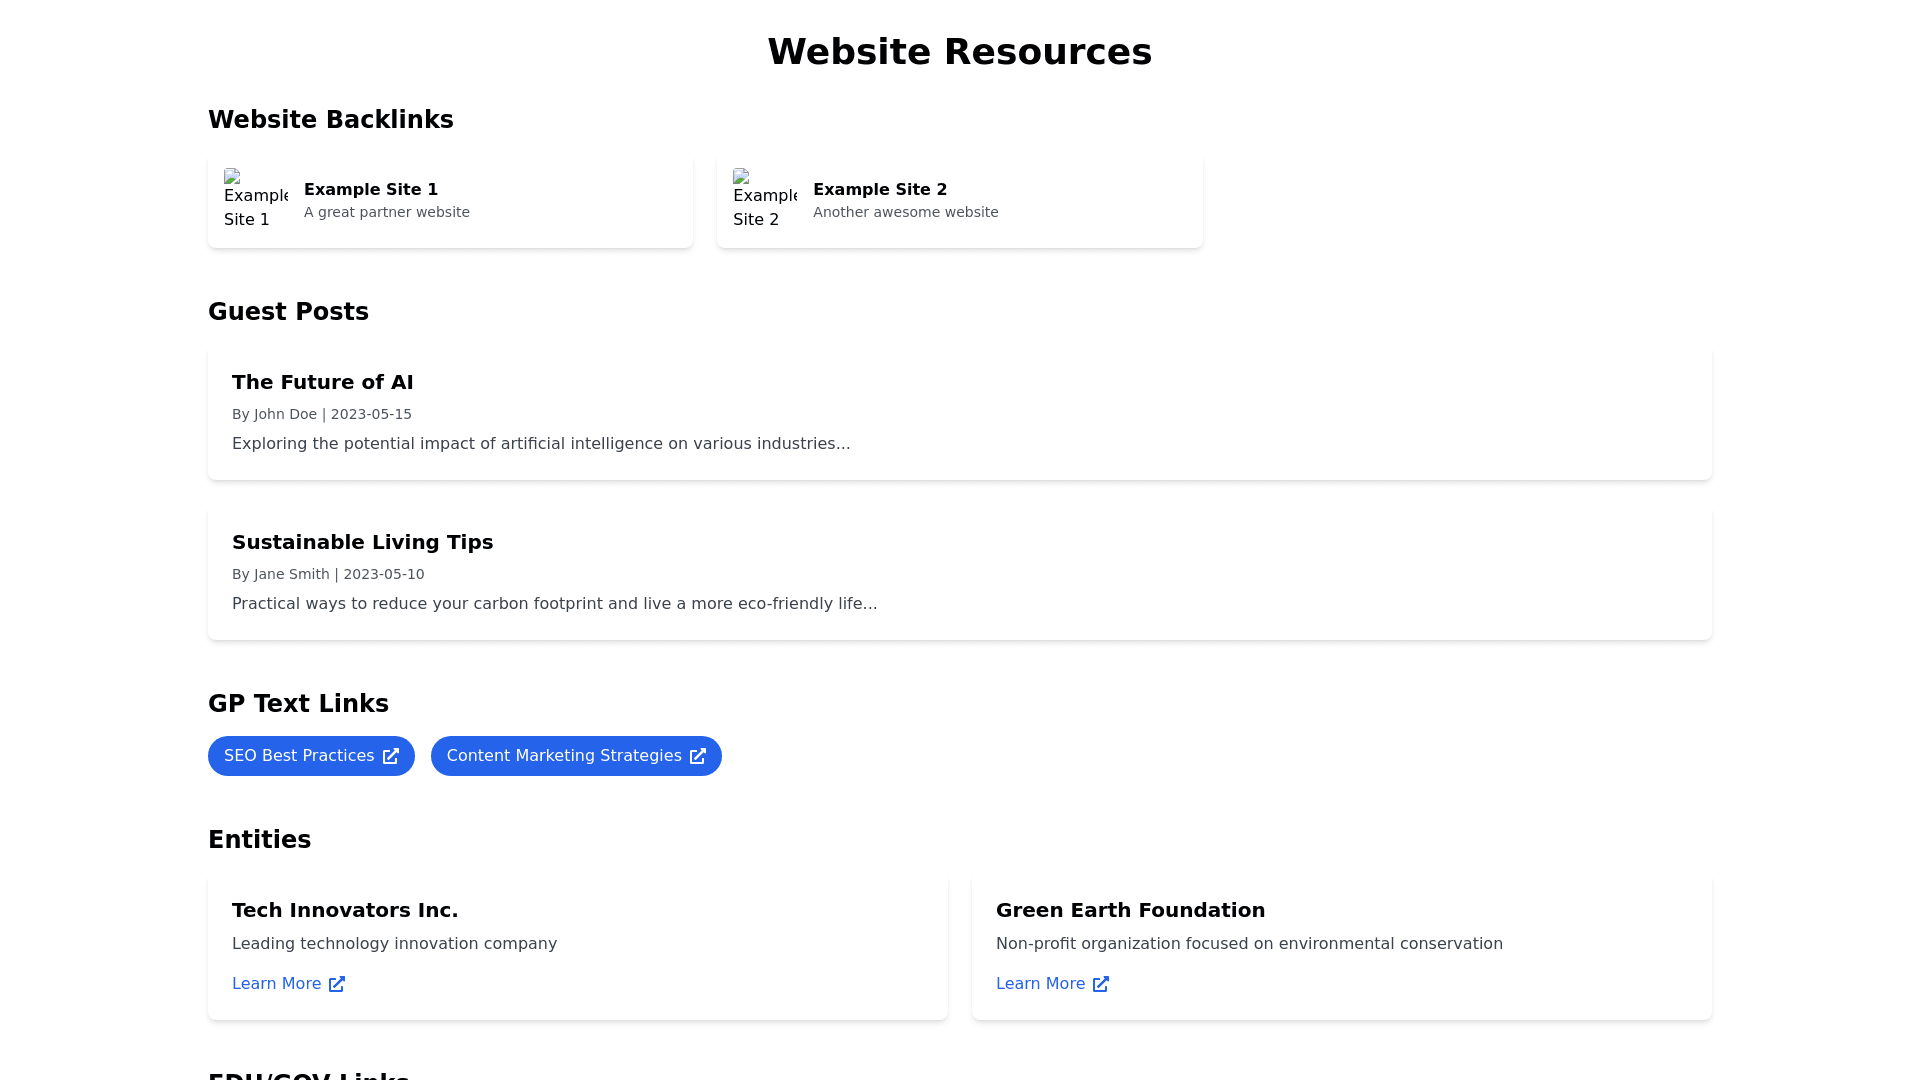Click the Green Earth Foundation heading

(1130, 910)
